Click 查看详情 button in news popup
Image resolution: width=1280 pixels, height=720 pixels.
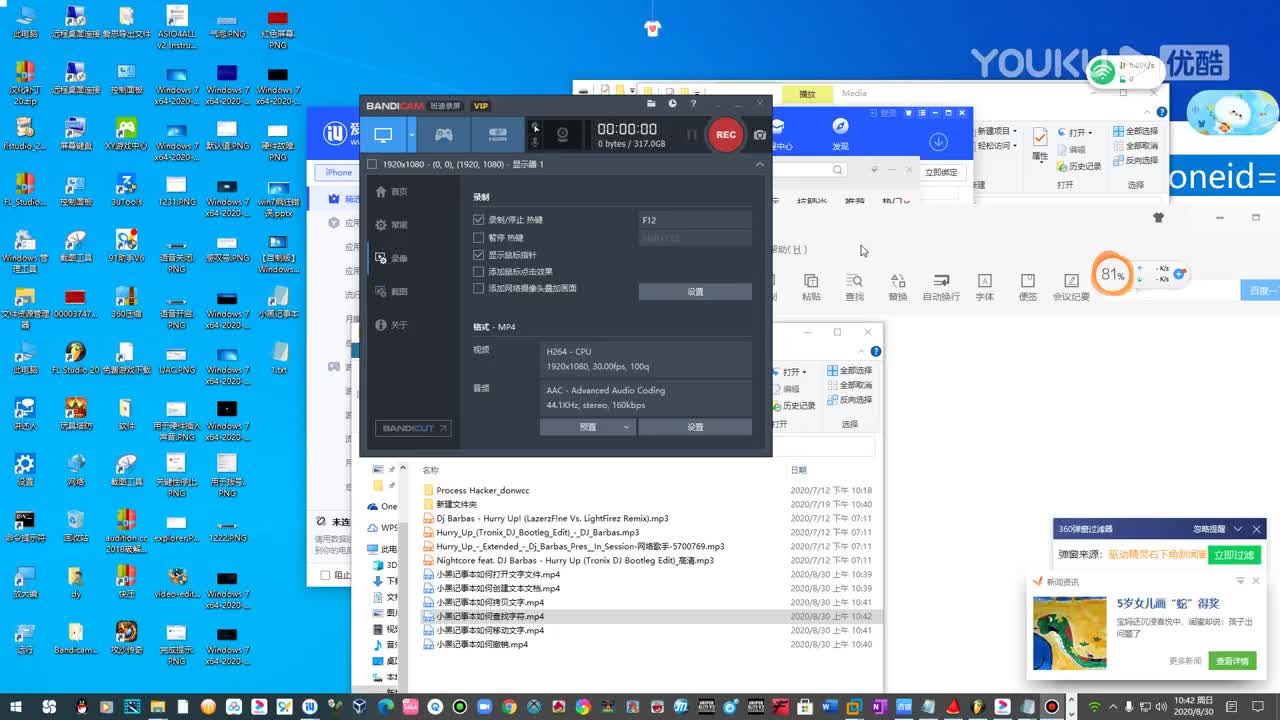point(1232,661)
